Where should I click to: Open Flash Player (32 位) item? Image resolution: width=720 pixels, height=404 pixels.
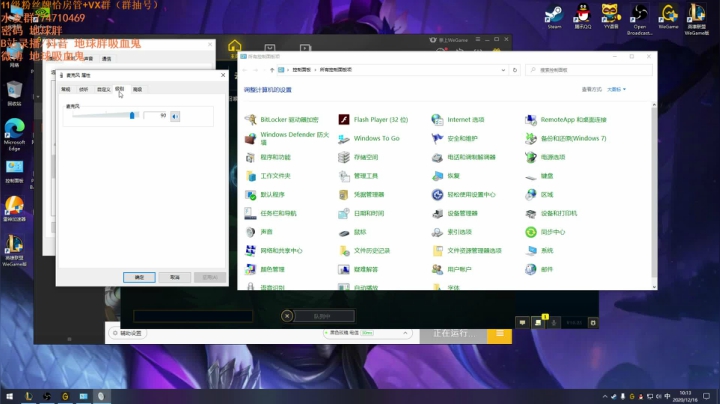[373, 119]
